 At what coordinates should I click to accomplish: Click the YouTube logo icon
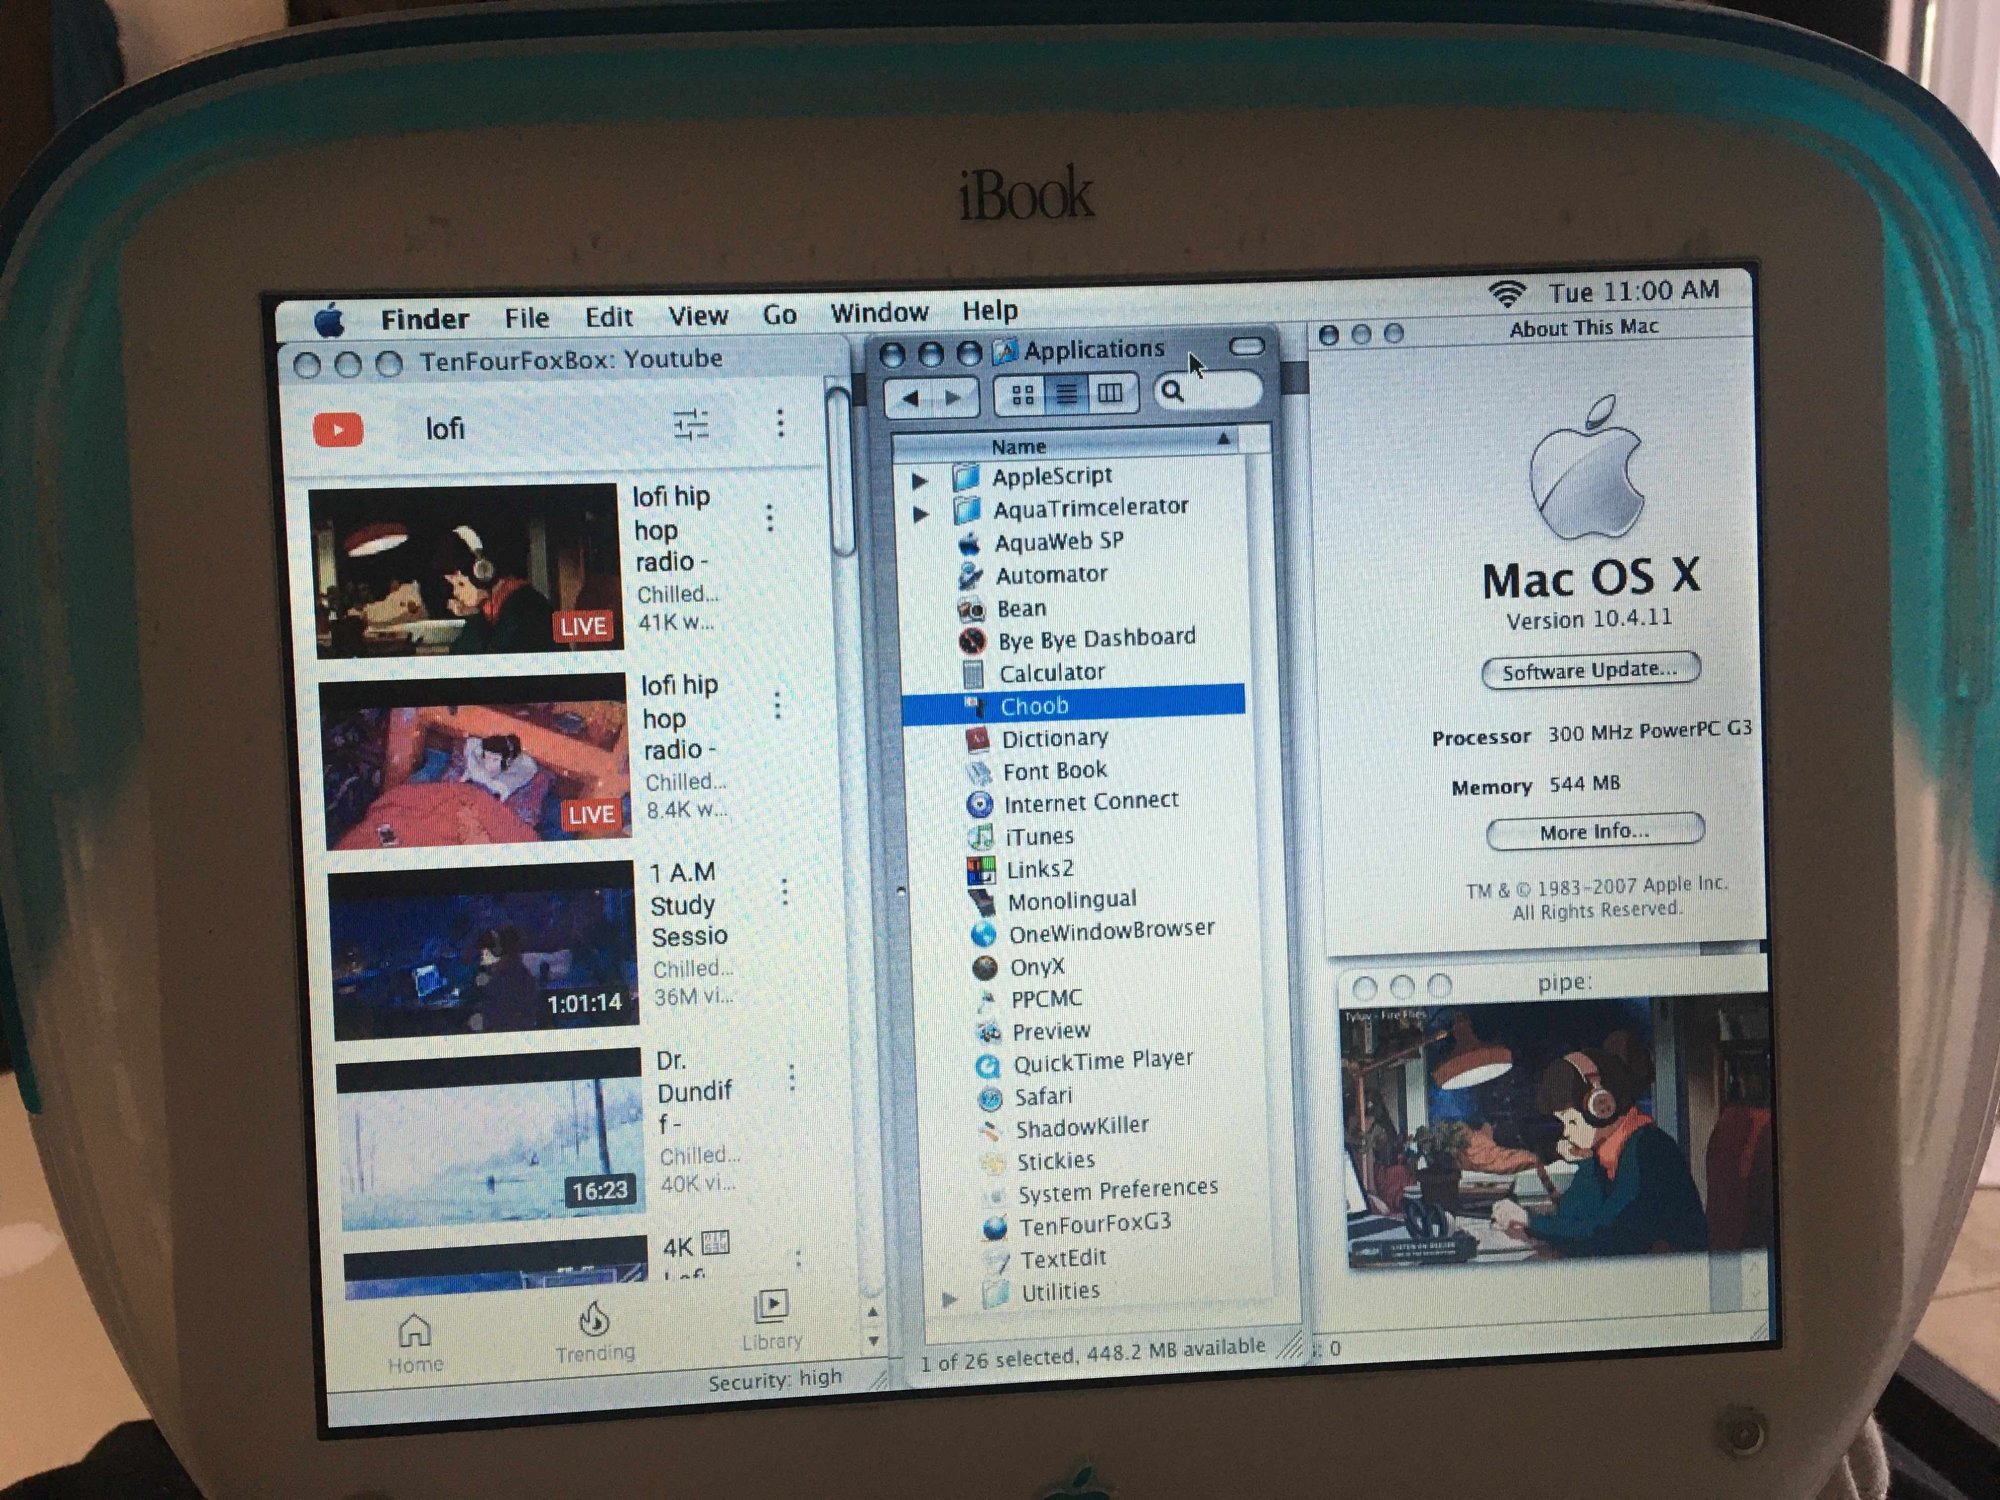pyautogui.click(x=338, y=430)
